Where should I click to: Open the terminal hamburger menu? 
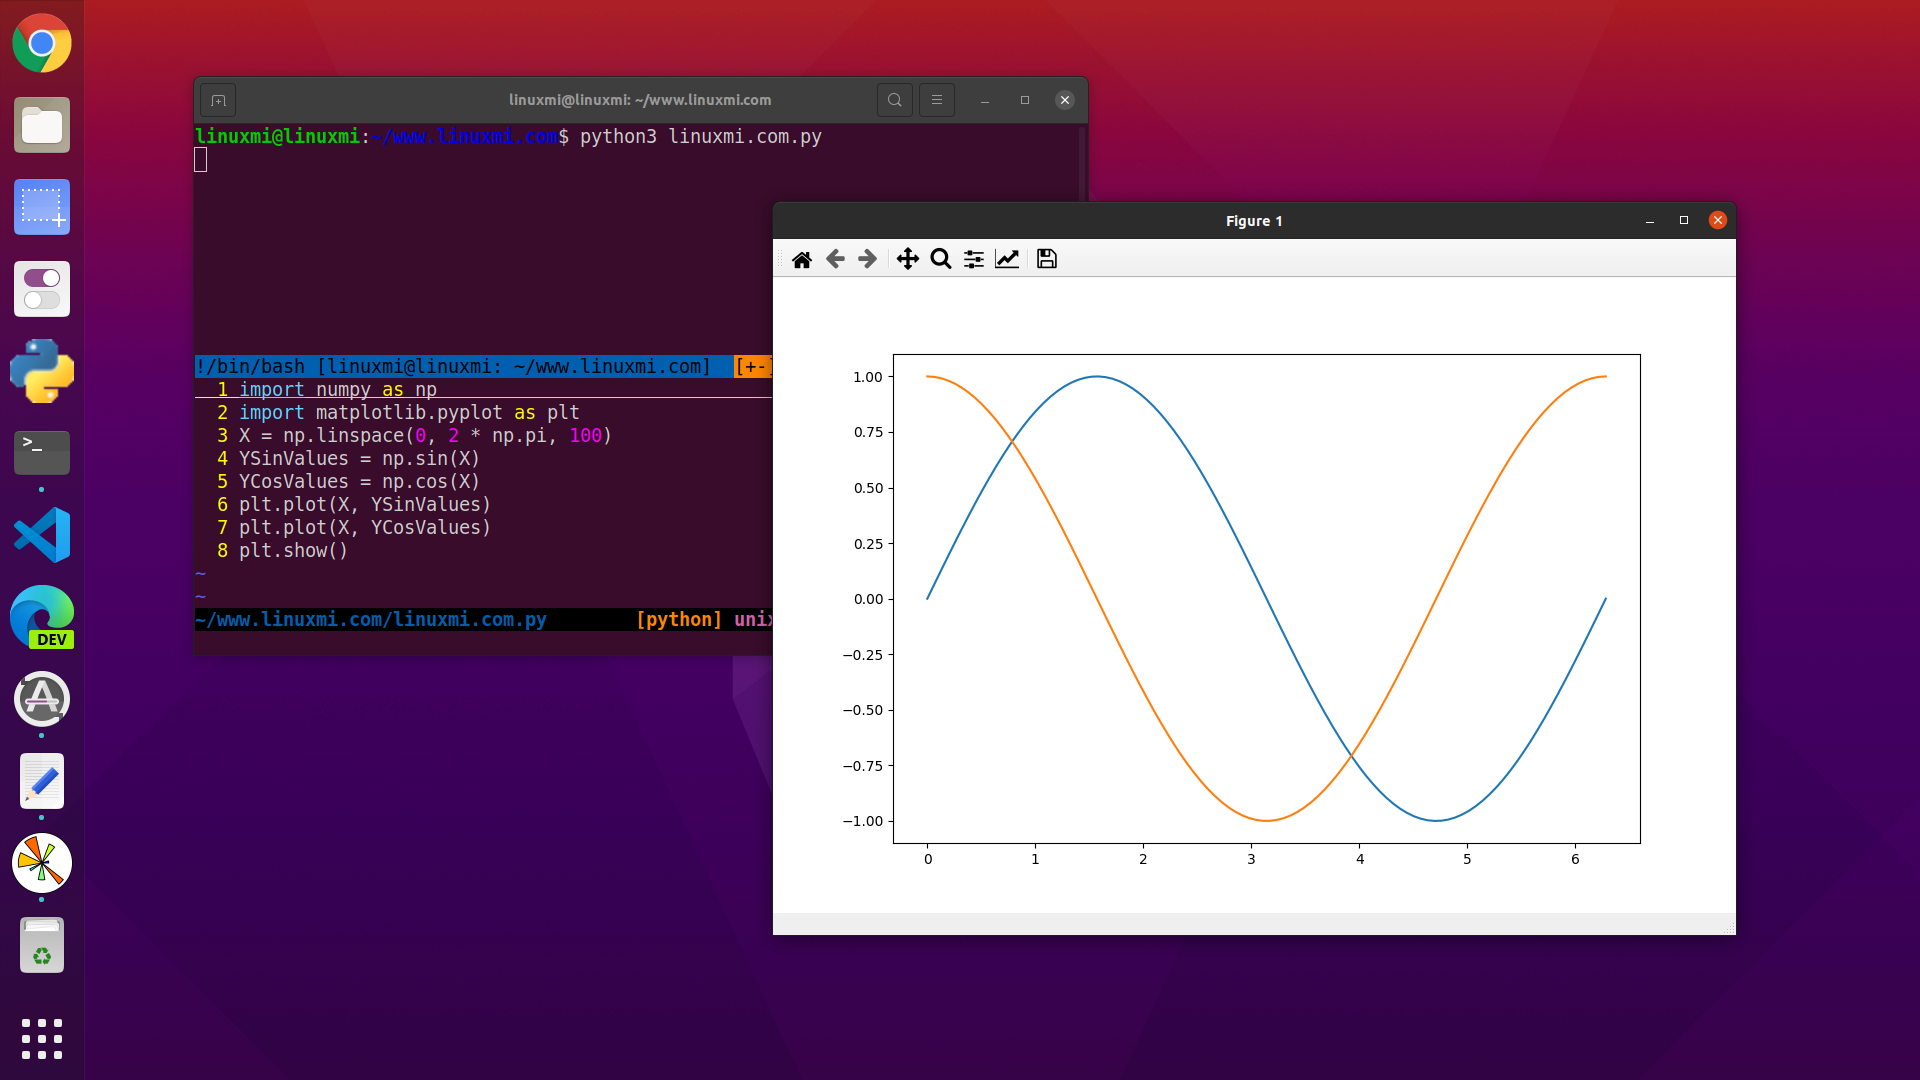(937, 100)
